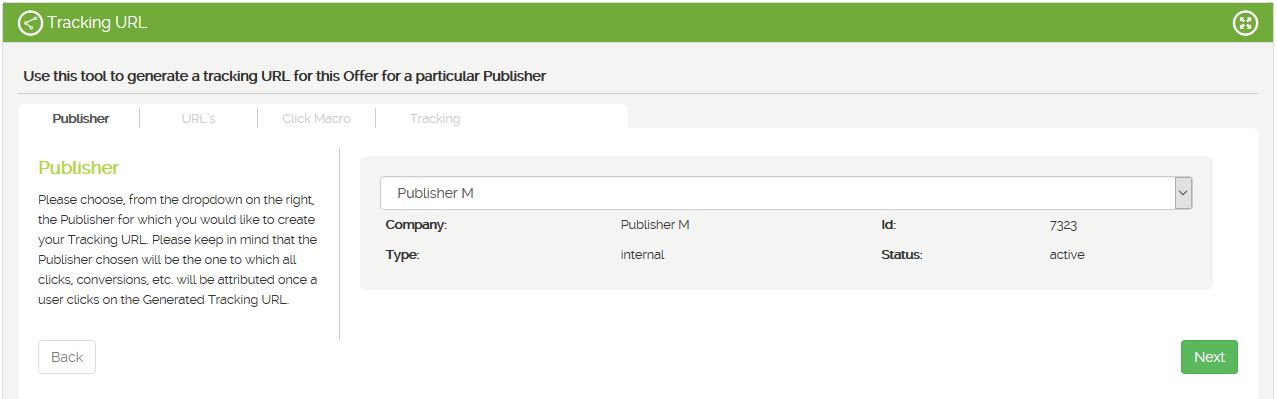Click the Publisher M selection field
Screen dimensions: 1277x399
786,193
